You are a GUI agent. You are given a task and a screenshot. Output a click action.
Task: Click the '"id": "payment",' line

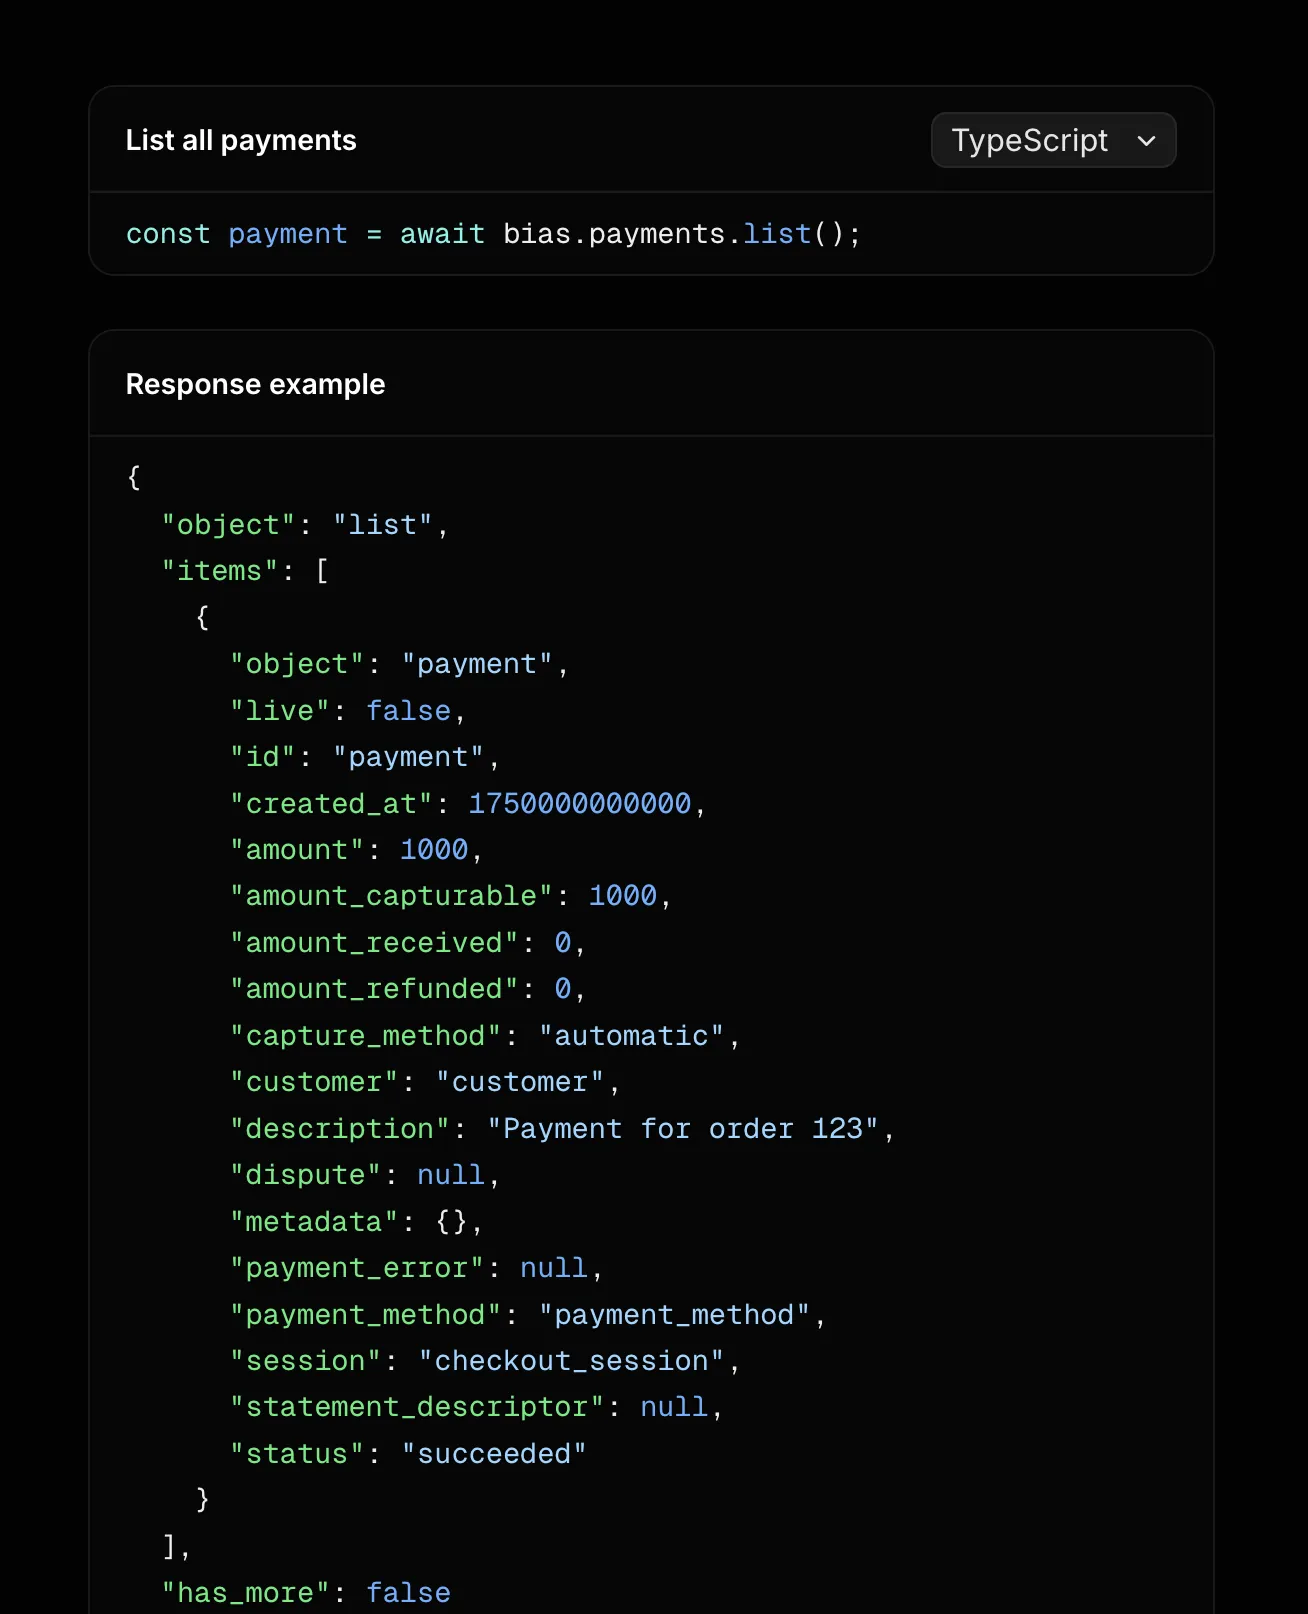[365, 757]
